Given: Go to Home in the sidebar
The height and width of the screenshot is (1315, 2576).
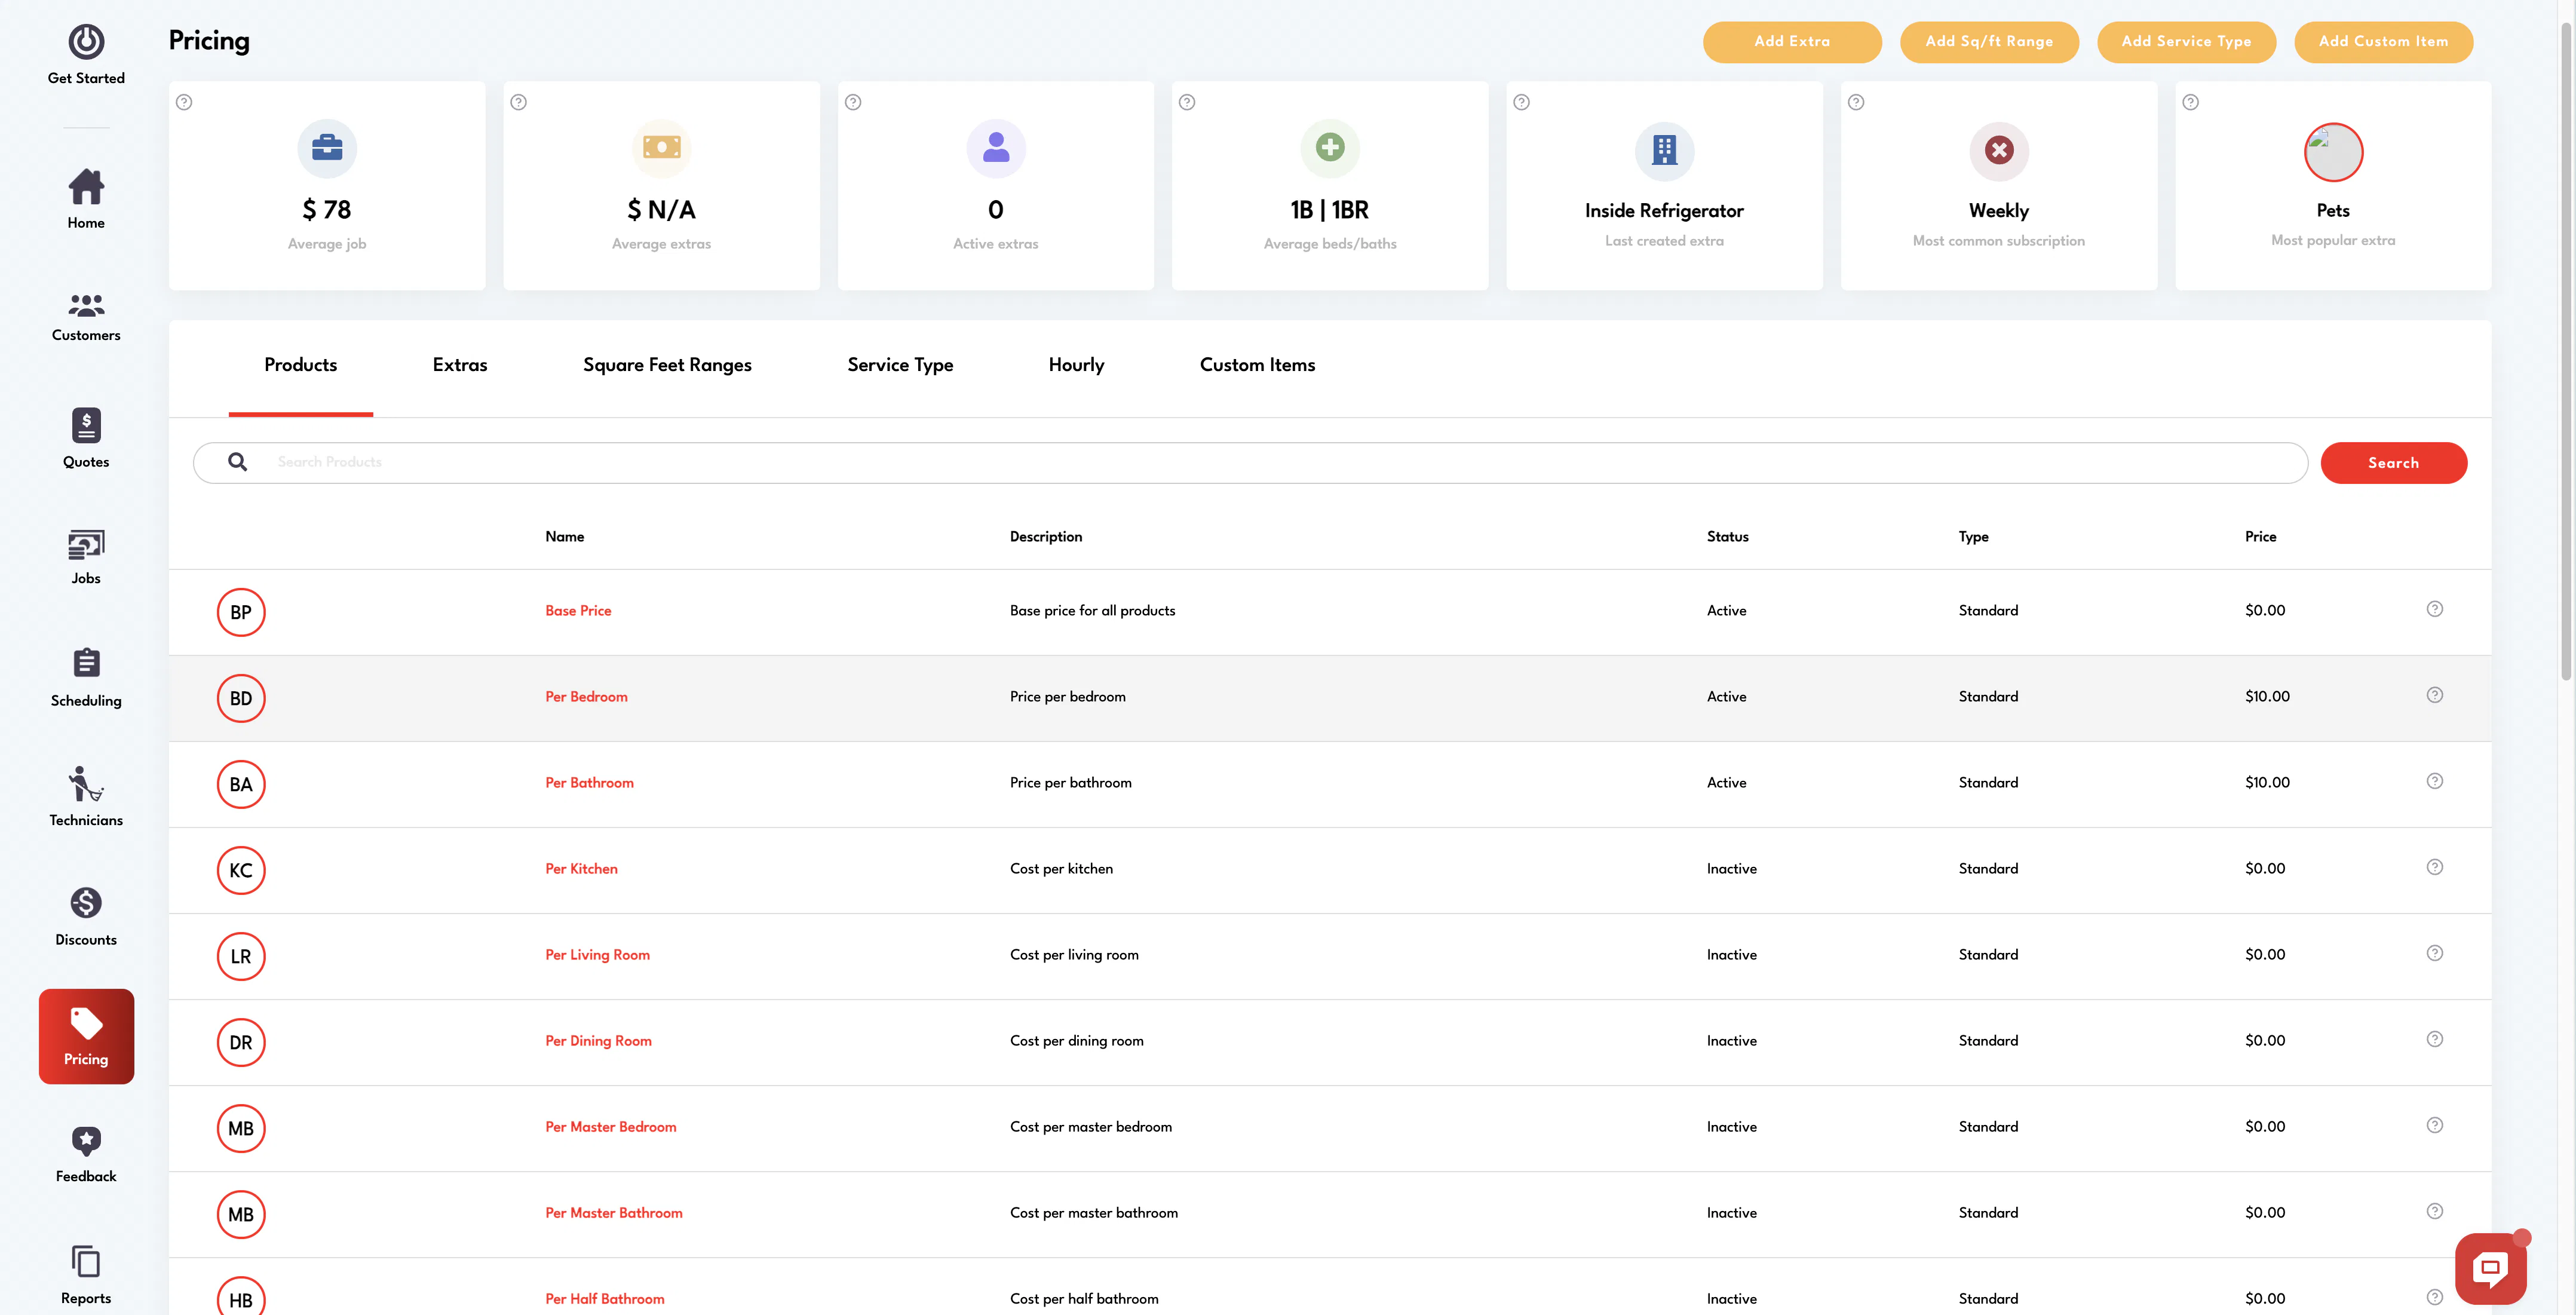Looking at the screenshot, I should click(86, 199).
